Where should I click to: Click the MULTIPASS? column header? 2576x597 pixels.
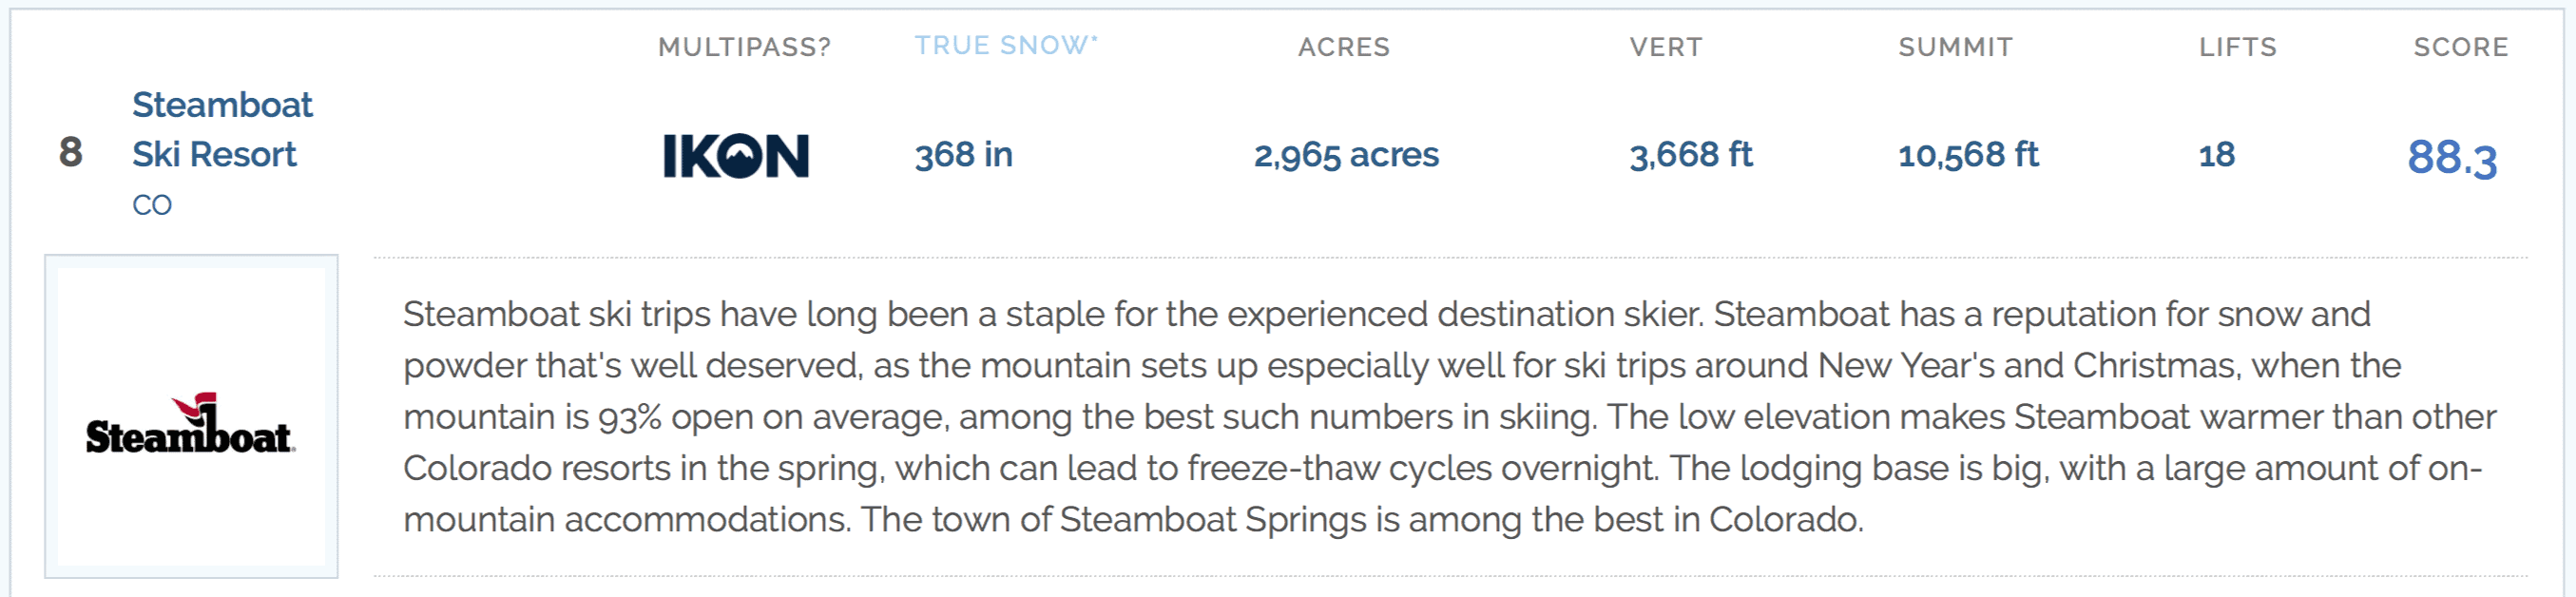(744, 47)
